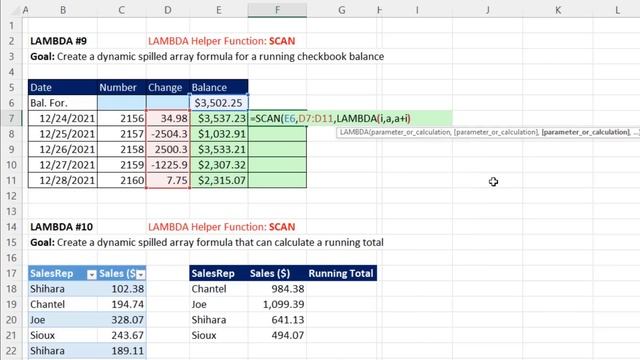The width and height of the screenshot is (640, 360).
Task: Select date cell 12/27/2021
Action: point(62,165)
